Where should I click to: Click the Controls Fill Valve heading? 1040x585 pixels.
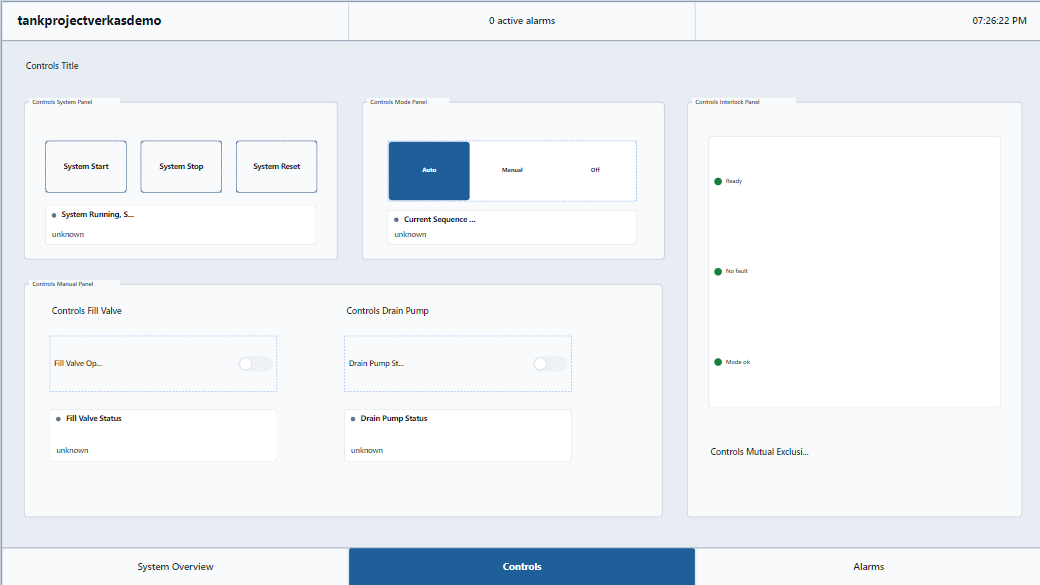(x=86, y=310)
